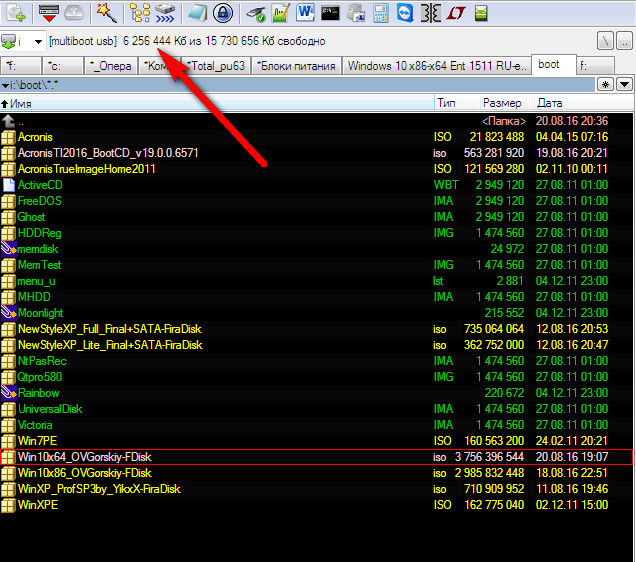636x562 pixels.
Task: Click the transformer symbol toolbar icon
Action: [x=430, y=13]
